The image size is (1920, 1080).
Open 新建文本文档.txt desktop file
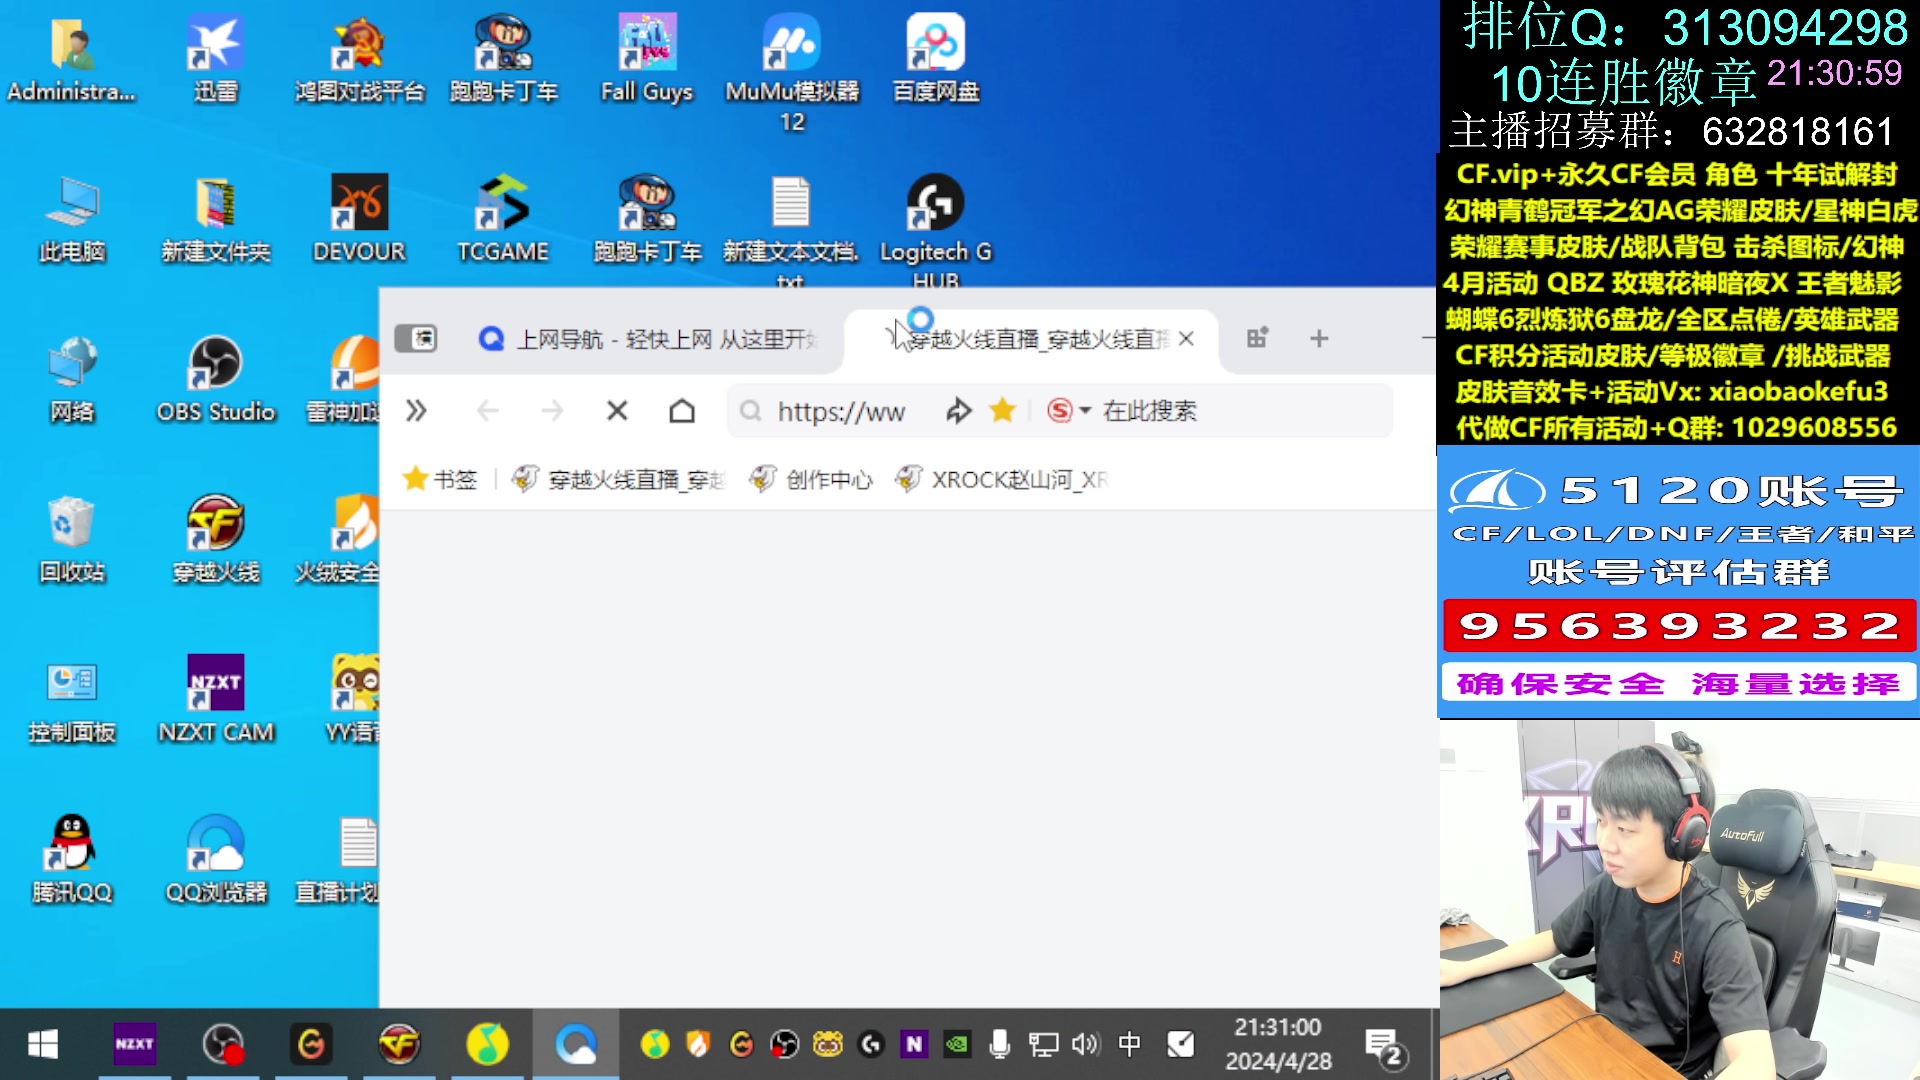click(x=791, y=230)
